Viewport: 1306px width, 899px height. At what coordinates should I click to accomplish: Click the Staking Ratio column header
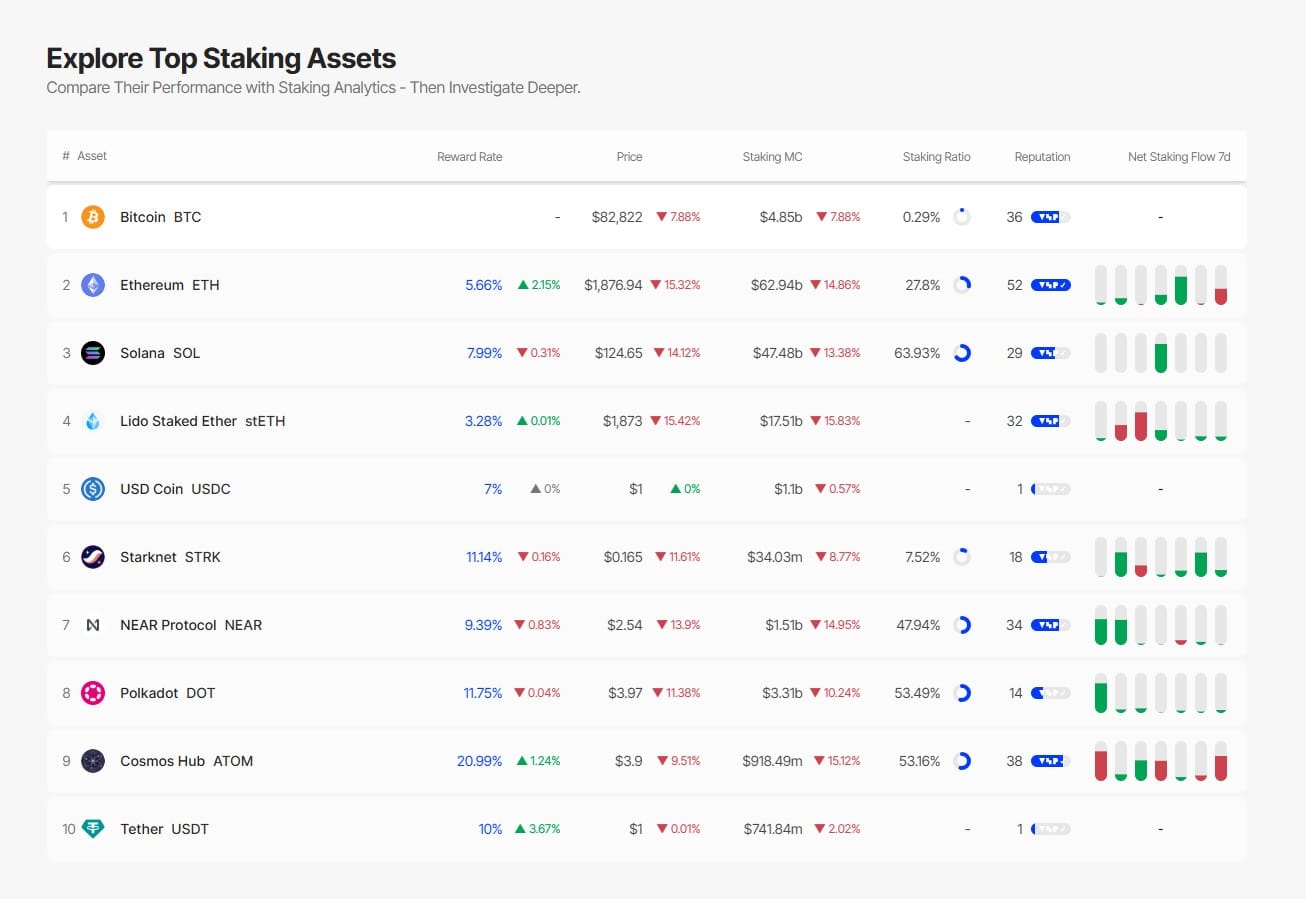[x=936, y=157]
